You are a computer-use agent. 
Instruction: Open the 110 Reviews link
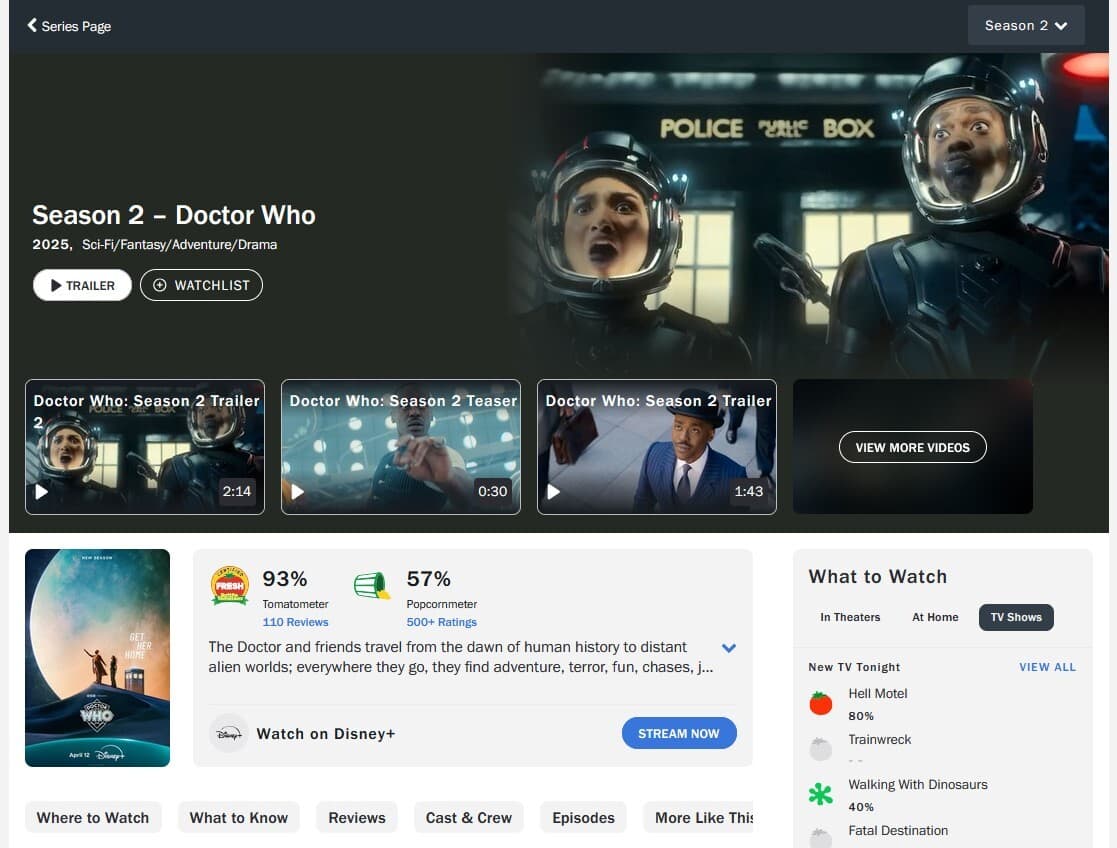pyautogui.click(x=295, y=622)
